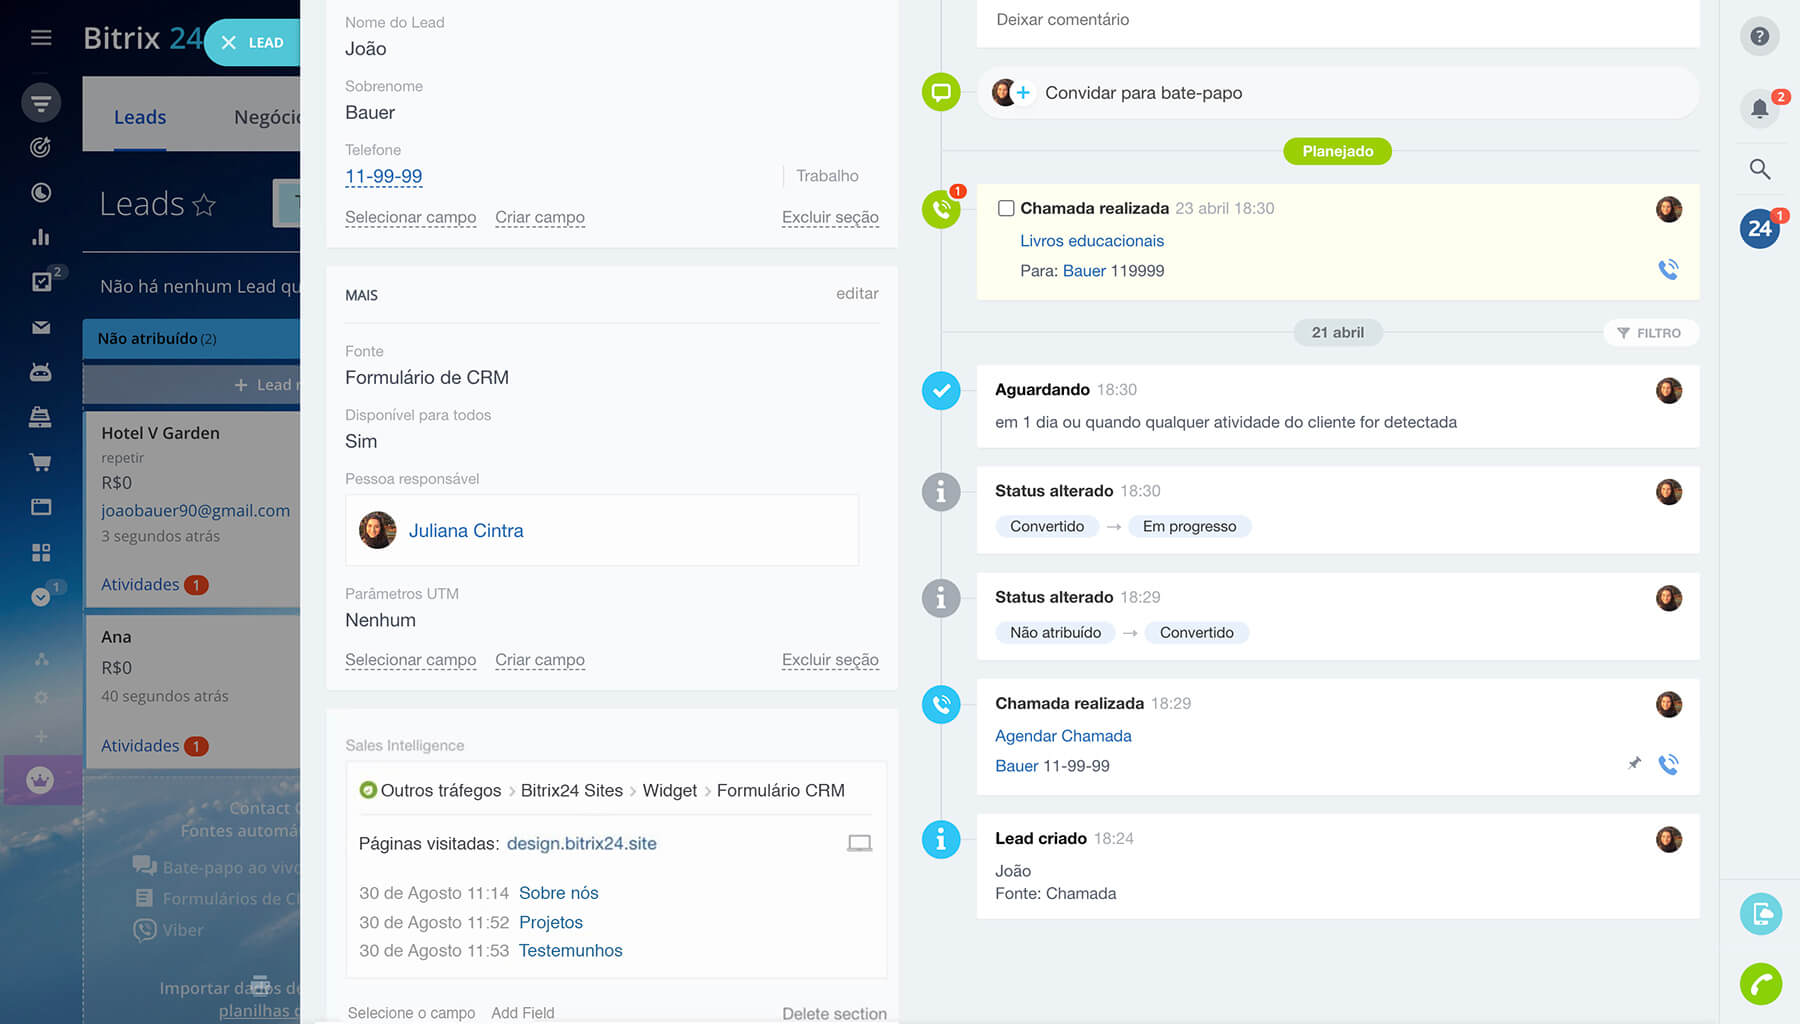Pin the Agendar Chamada call entry
This screenshot has height=1024, width=1800.
[1634, 764]
